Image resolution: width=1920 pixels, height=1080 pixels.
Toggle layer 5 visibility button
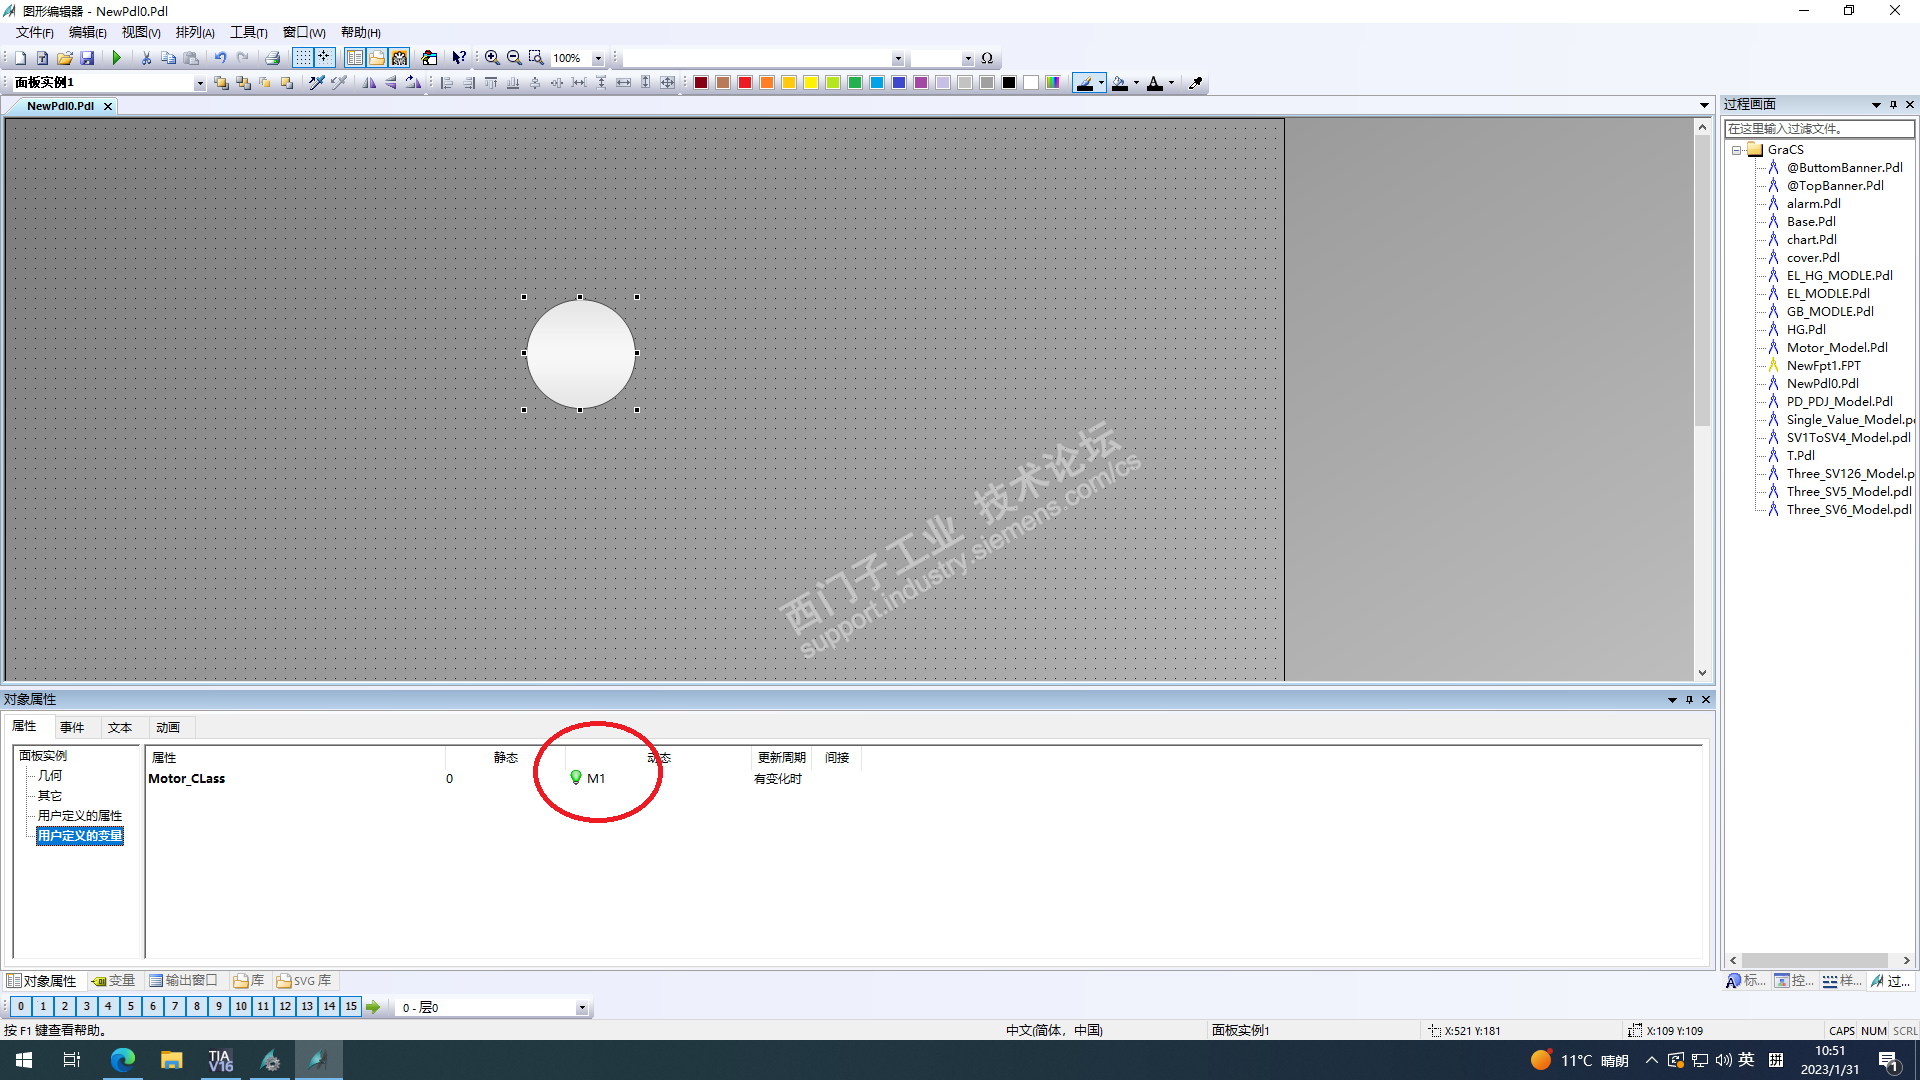pyautogui.click(x=130, y=1007)
